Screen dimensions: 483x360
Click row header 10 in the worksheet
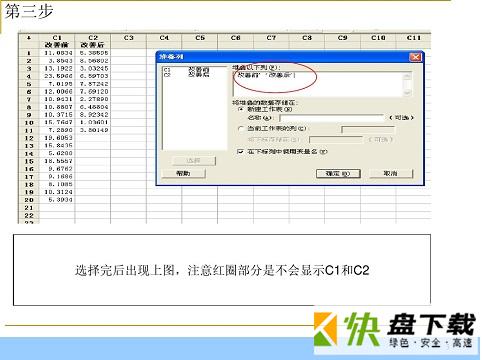coord(29,123)
